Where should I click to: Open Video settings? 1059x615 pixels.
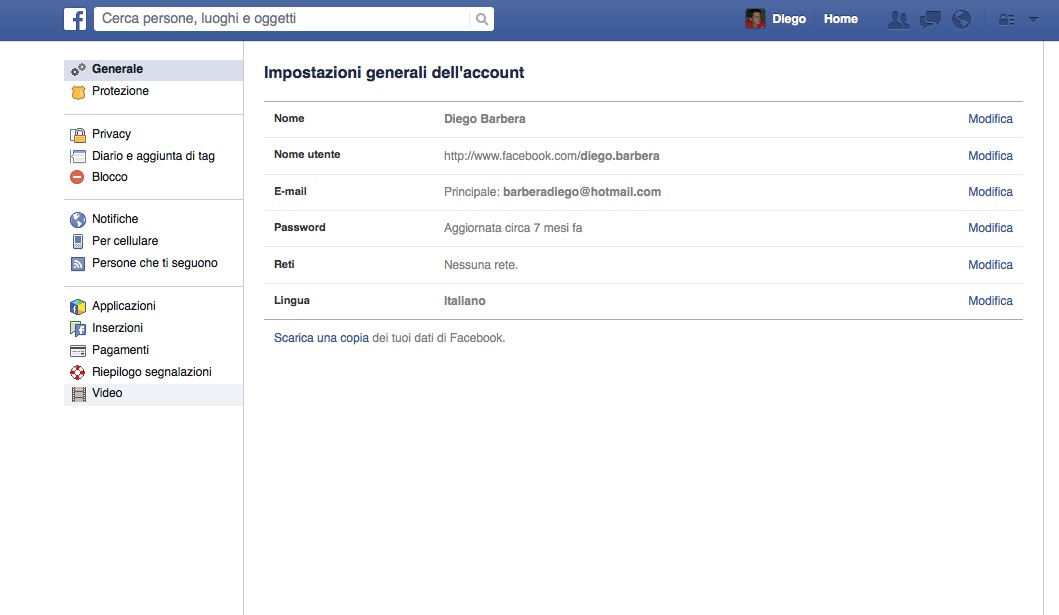tap(153, 394)
